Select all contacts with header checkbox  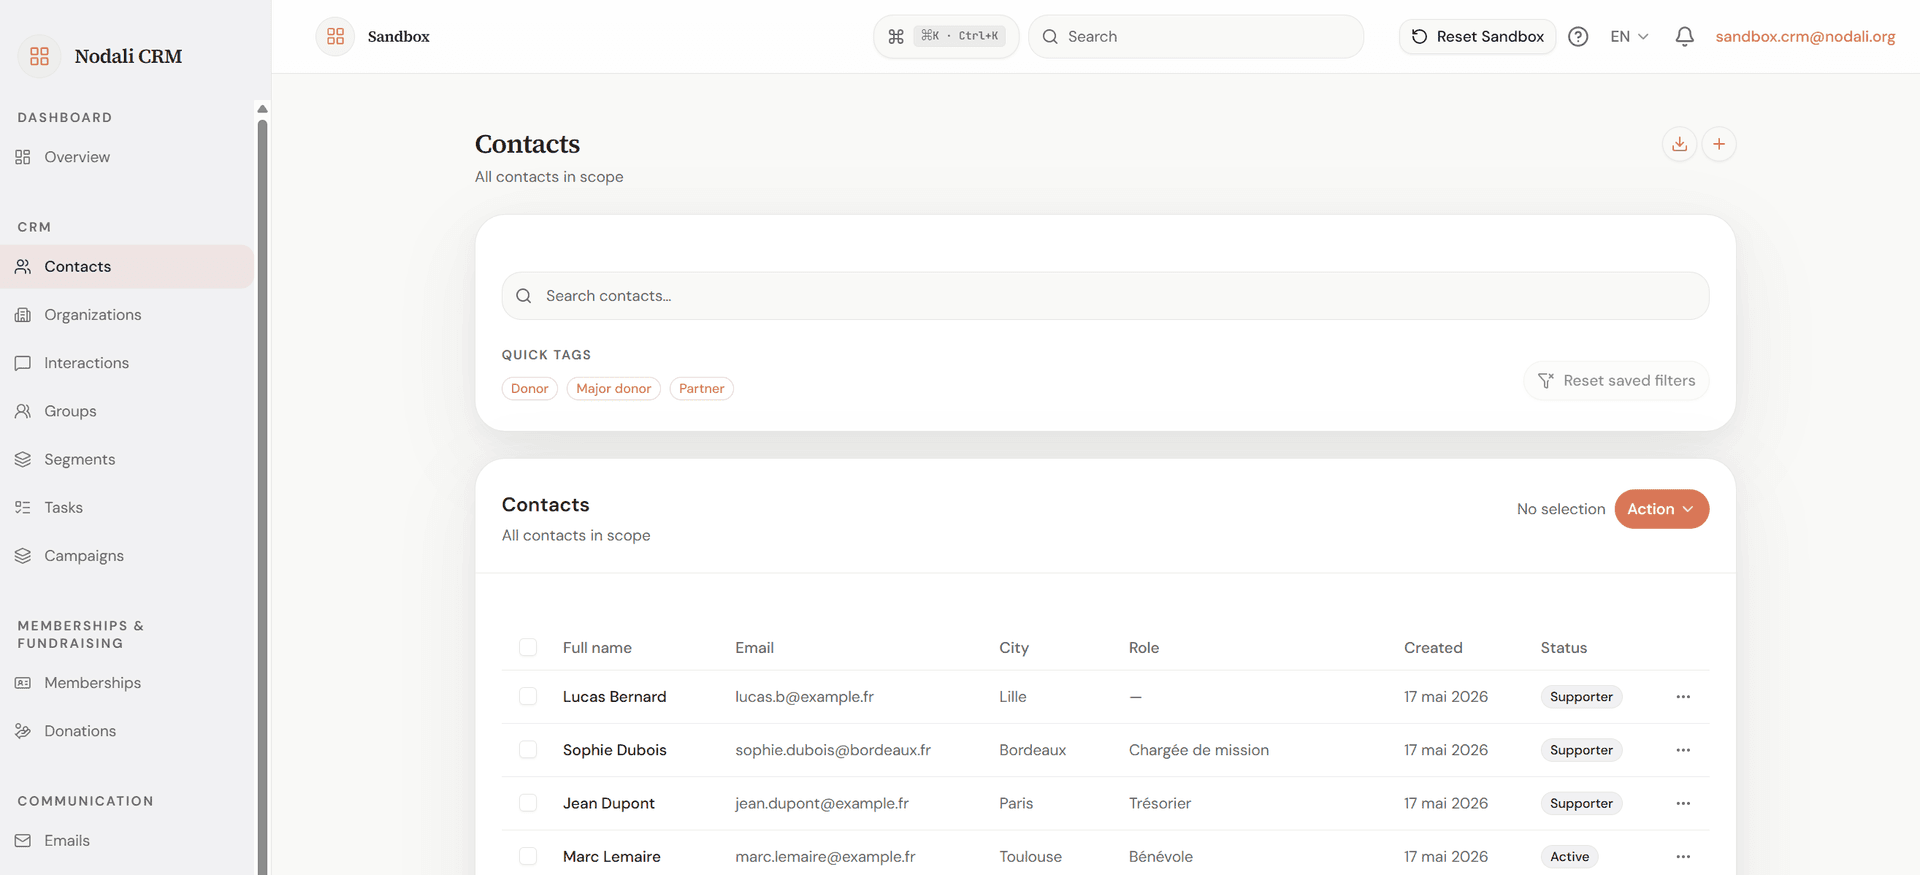point(528,647)
